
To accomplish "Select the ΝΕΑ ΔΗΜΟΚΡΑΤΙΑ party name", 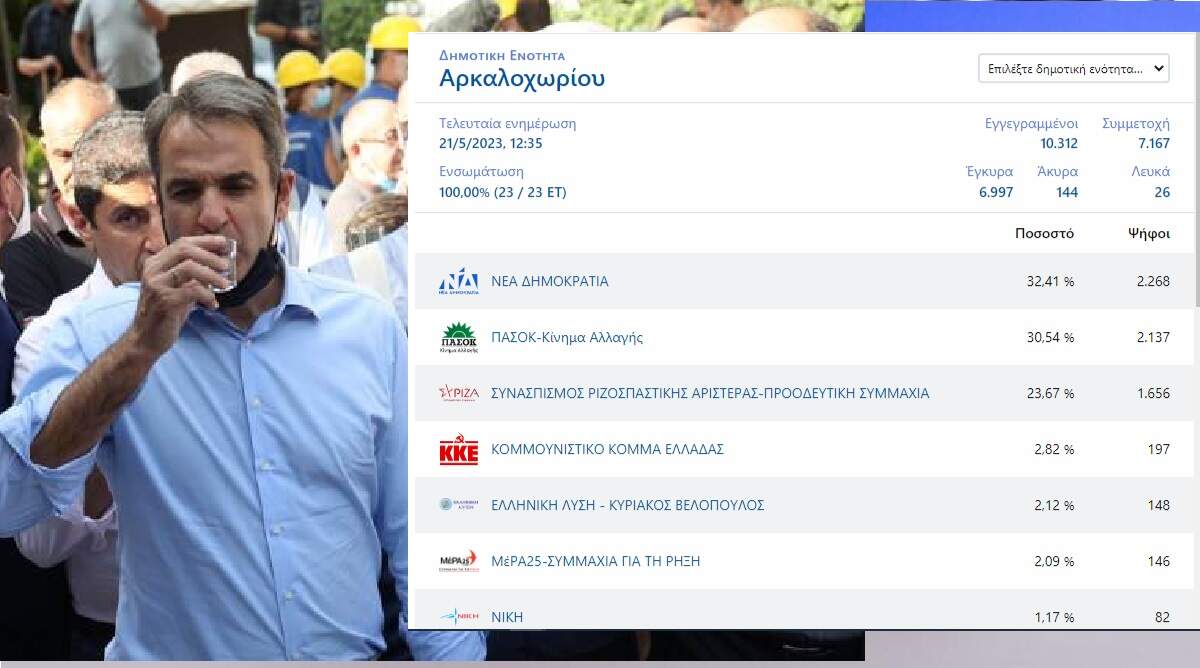I will click(550, 282).
